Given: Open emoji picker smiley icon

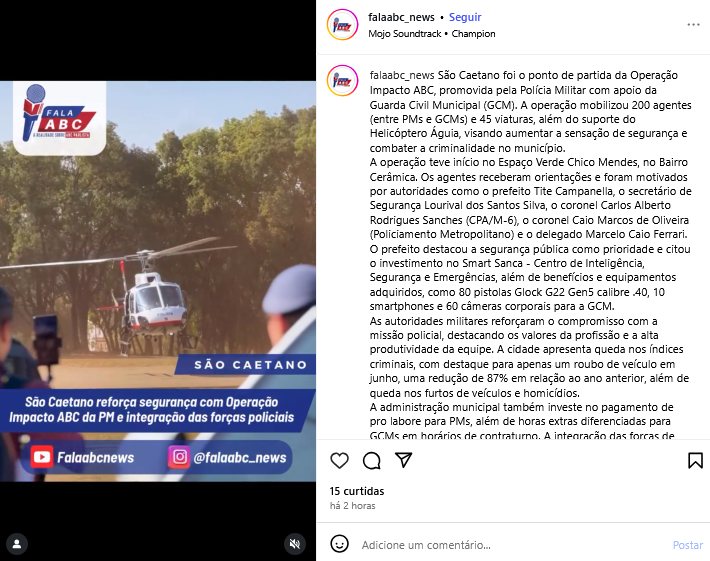Looking at the screenshot, I should click(x=340, y=544).
